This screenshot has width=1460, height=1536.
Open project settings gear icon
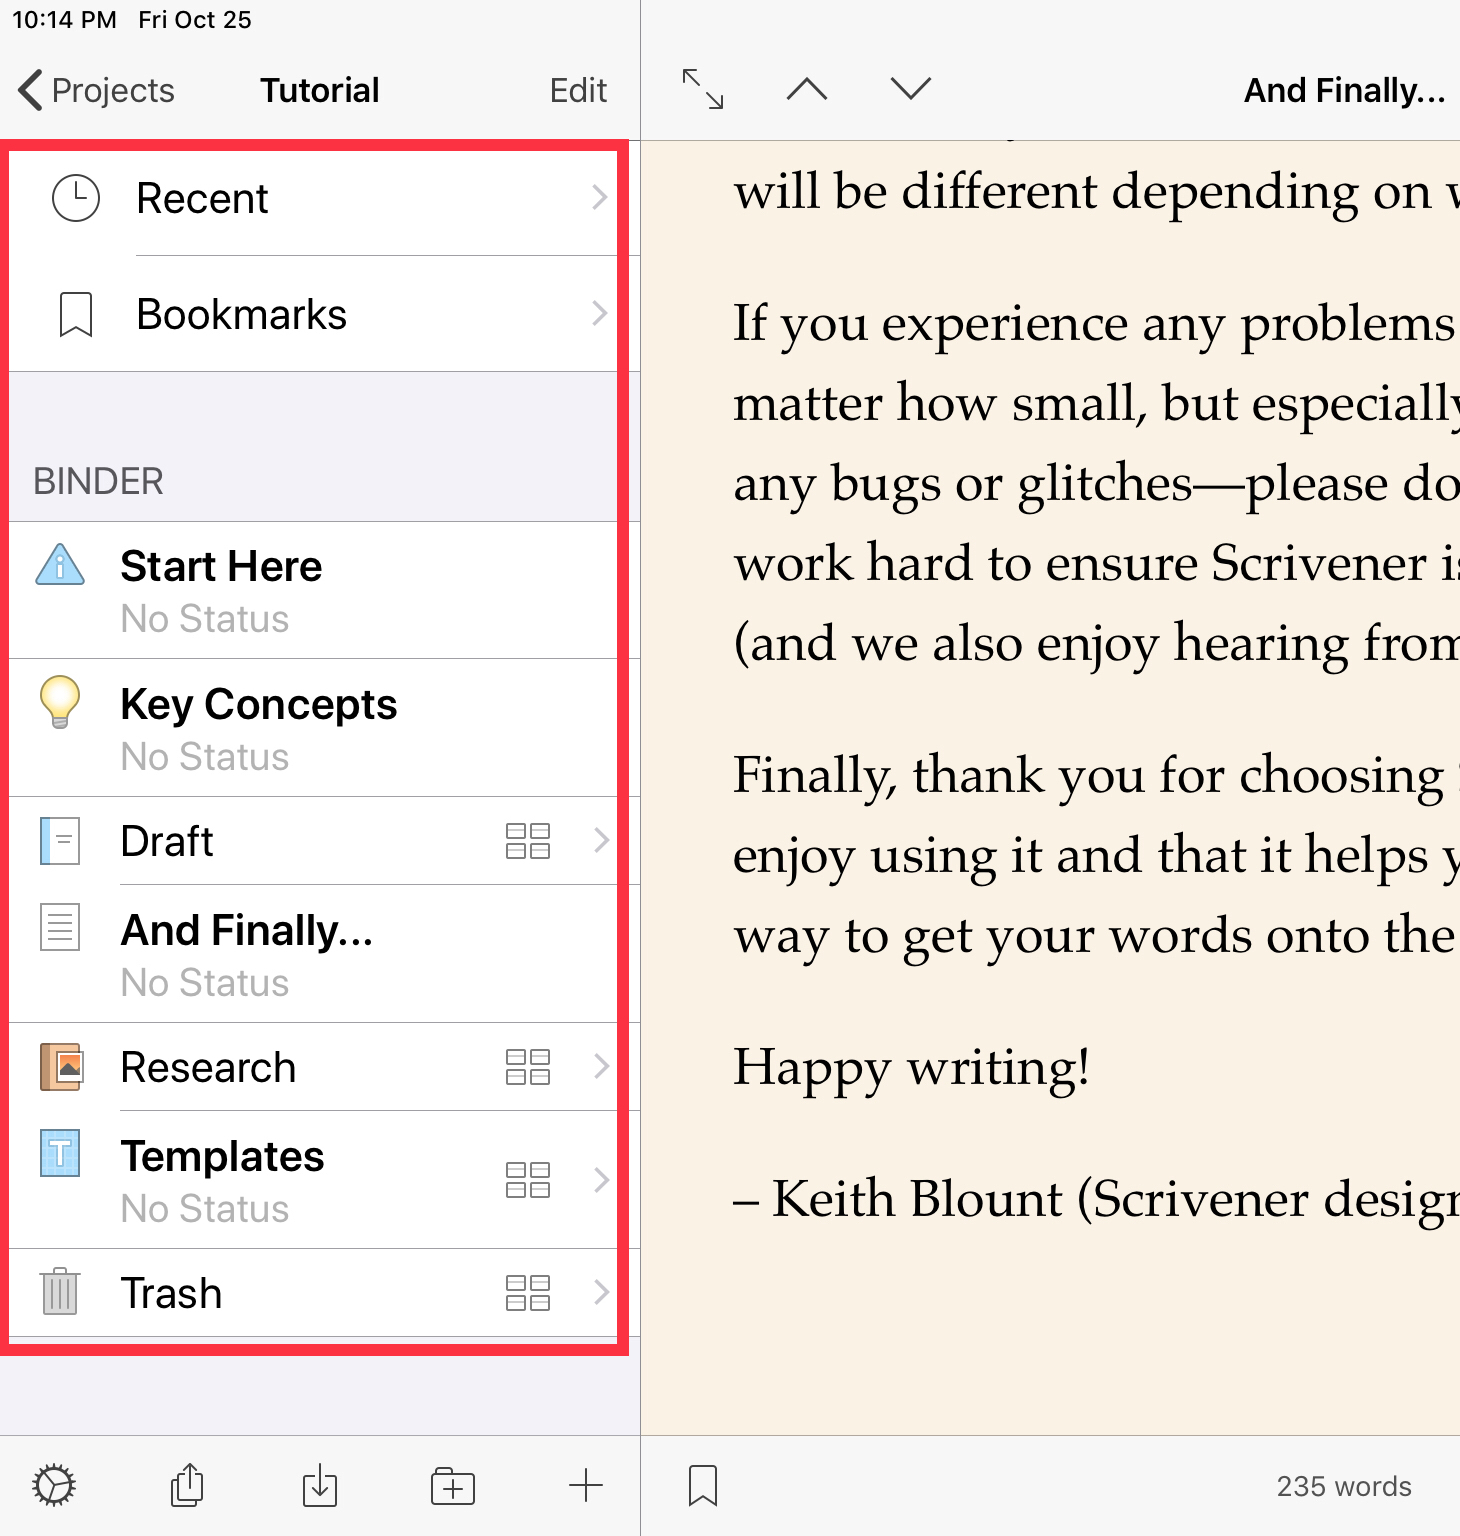(54, 1485)
